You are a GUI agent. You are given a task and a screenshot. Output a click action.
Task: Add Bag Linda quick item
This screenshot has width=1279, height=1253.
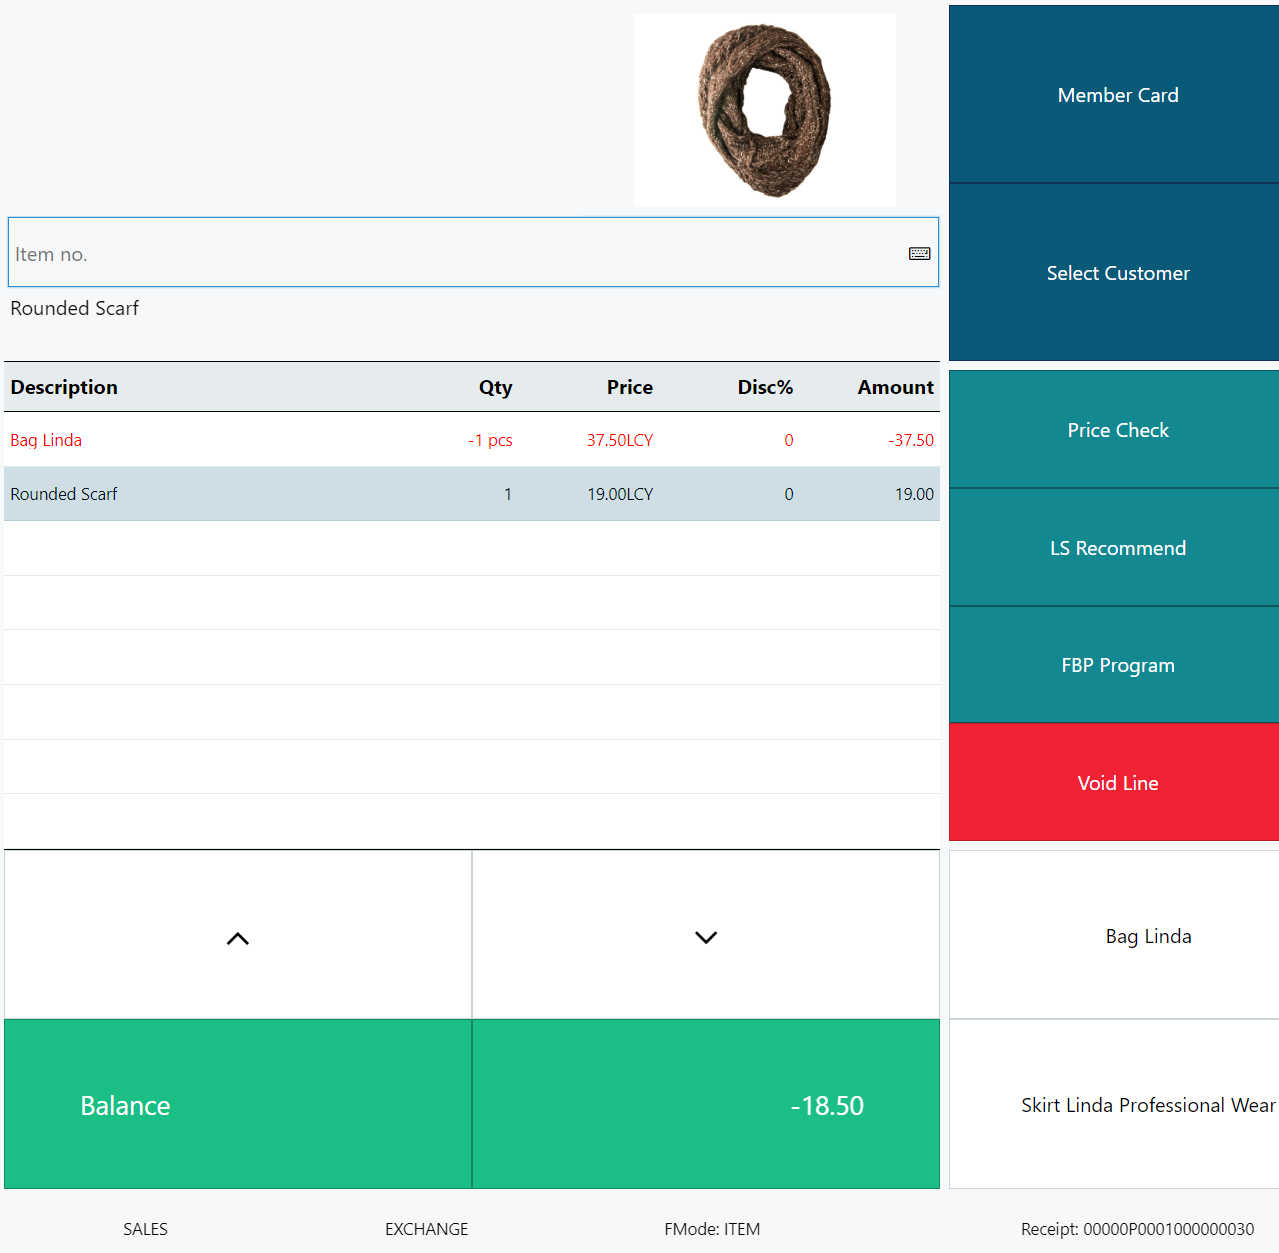pos(1147,936)
